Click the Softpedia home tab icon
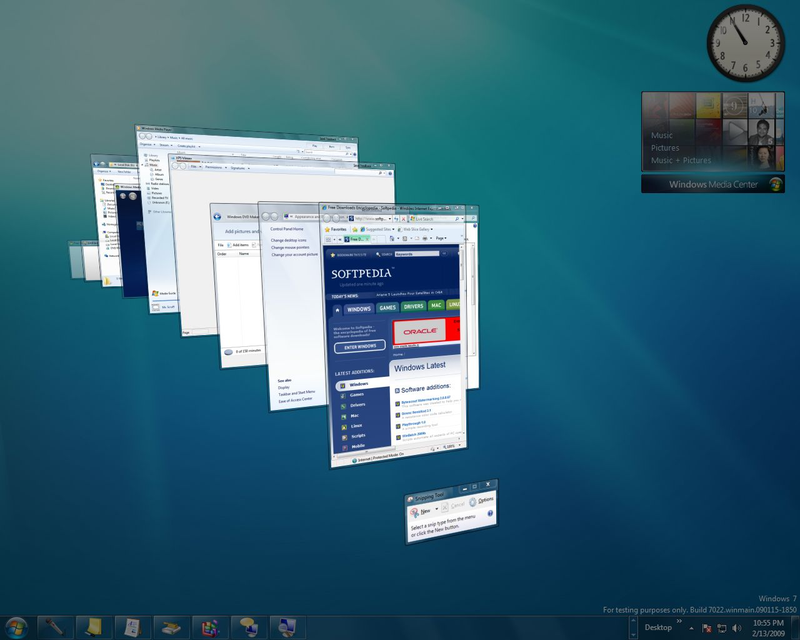800x640 pixels. (337, 310)
